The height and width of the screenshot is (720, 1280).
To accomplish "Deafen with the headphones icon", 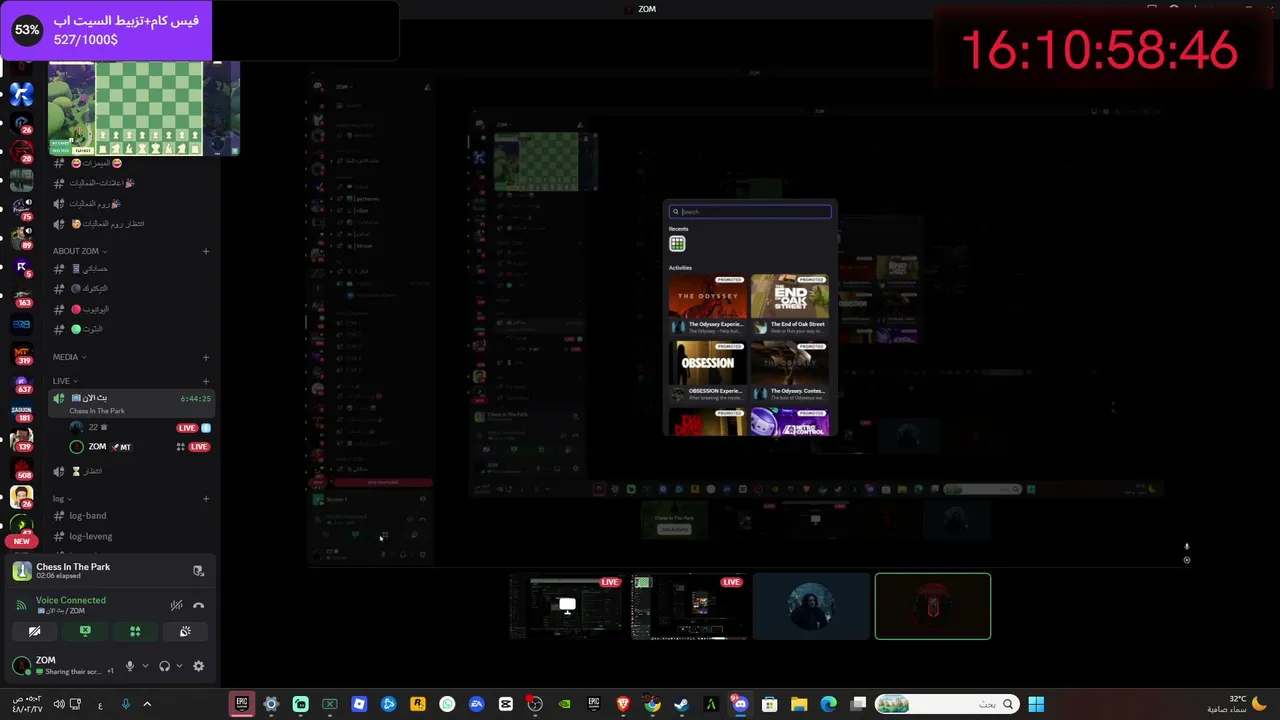I will 164,666.
